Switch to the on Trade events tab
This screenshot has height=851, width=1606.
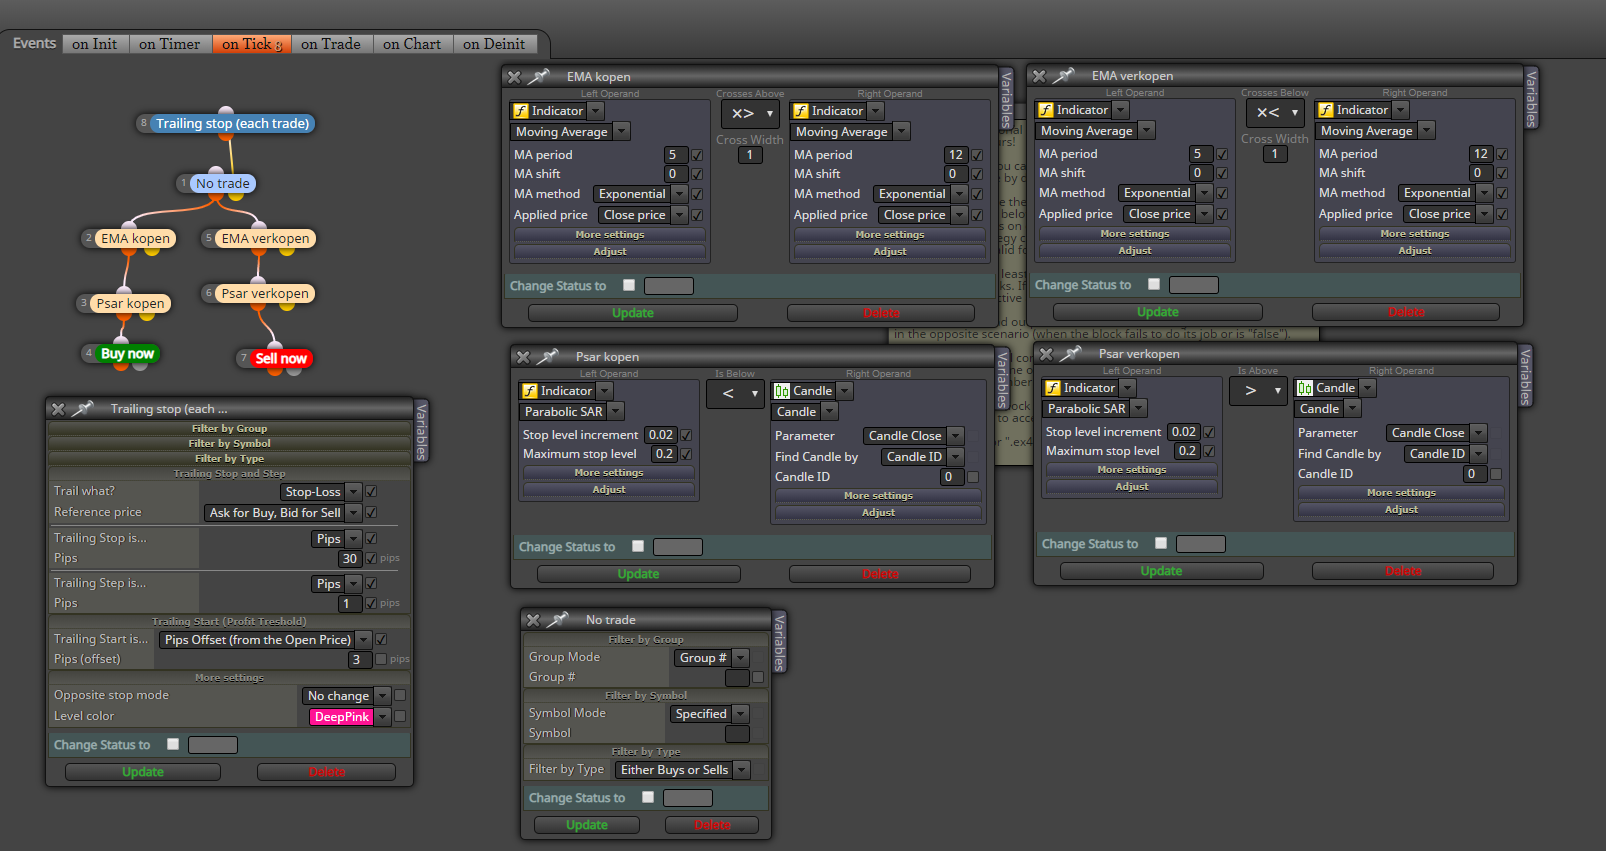[331, 44]
